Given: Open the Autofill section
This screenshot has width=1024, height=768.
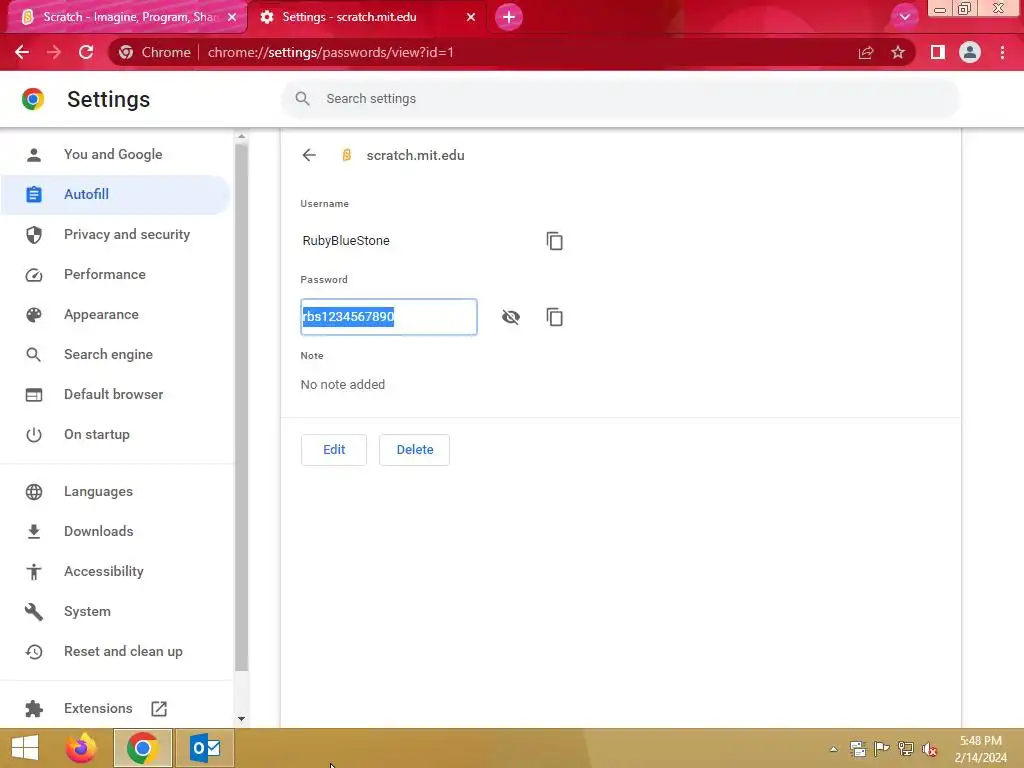Looking at the screenshot, I should [115, 195].
